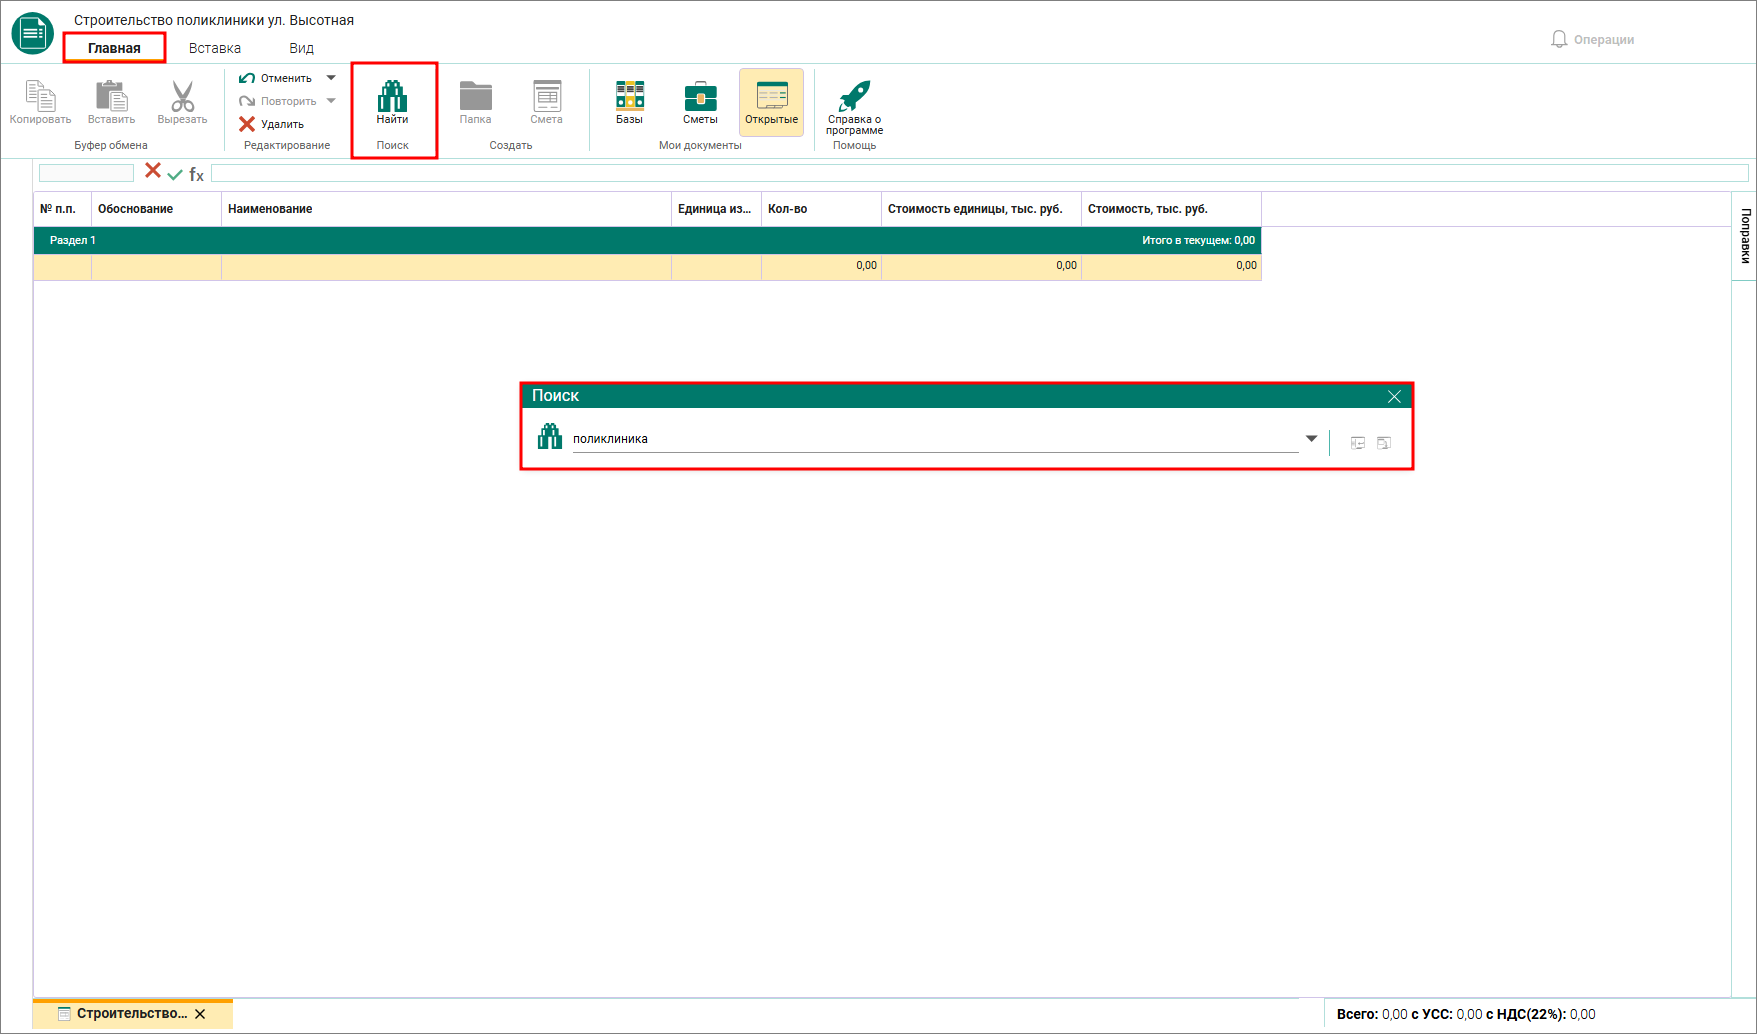Expand the search history dropdown arrow
The image size is (1757, 1034).
[1311, 439]
